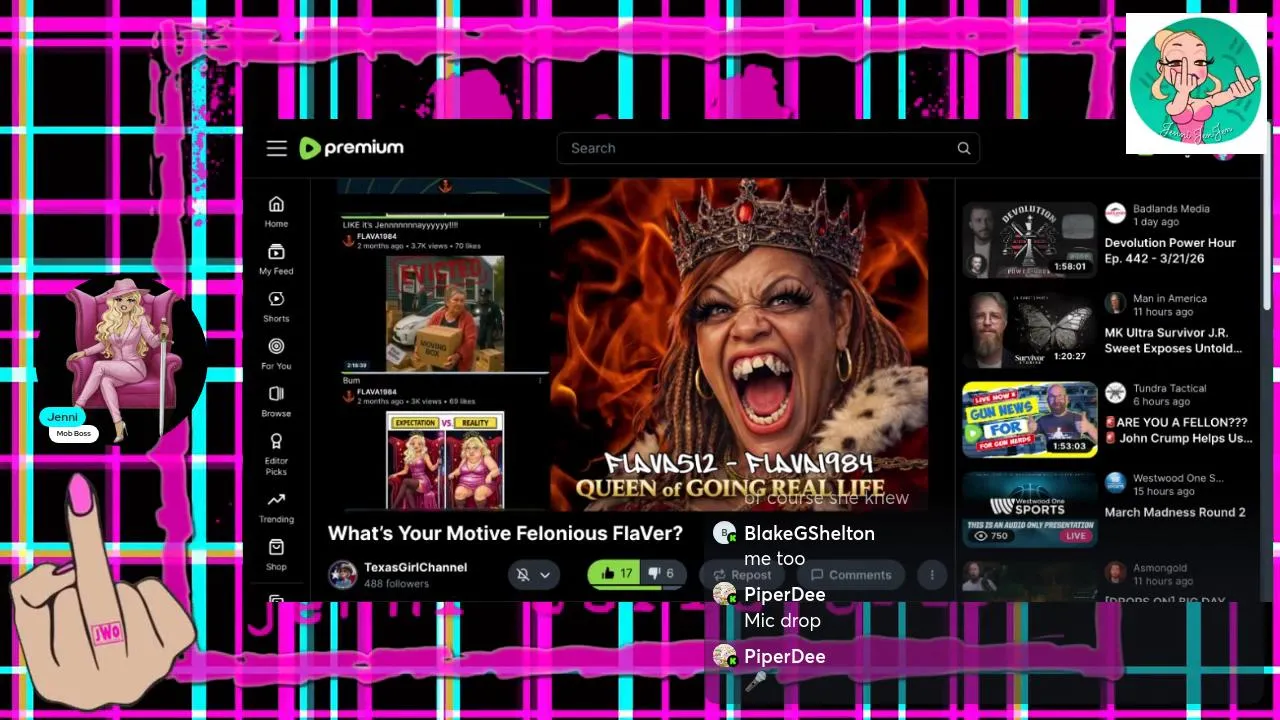Click the Badlands Media channel avatar

point(1115,213)
